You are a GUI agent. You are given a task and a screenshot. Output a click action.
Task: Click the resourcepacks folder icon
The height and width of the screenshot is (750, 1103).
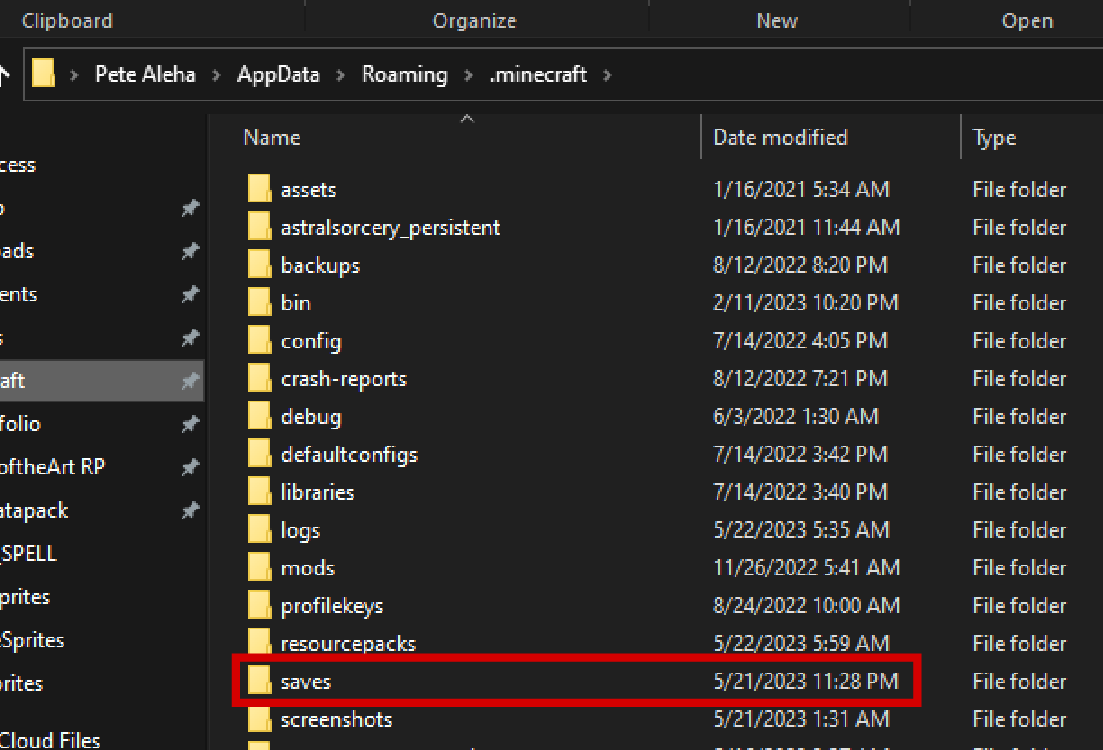[x=260, y=642]
